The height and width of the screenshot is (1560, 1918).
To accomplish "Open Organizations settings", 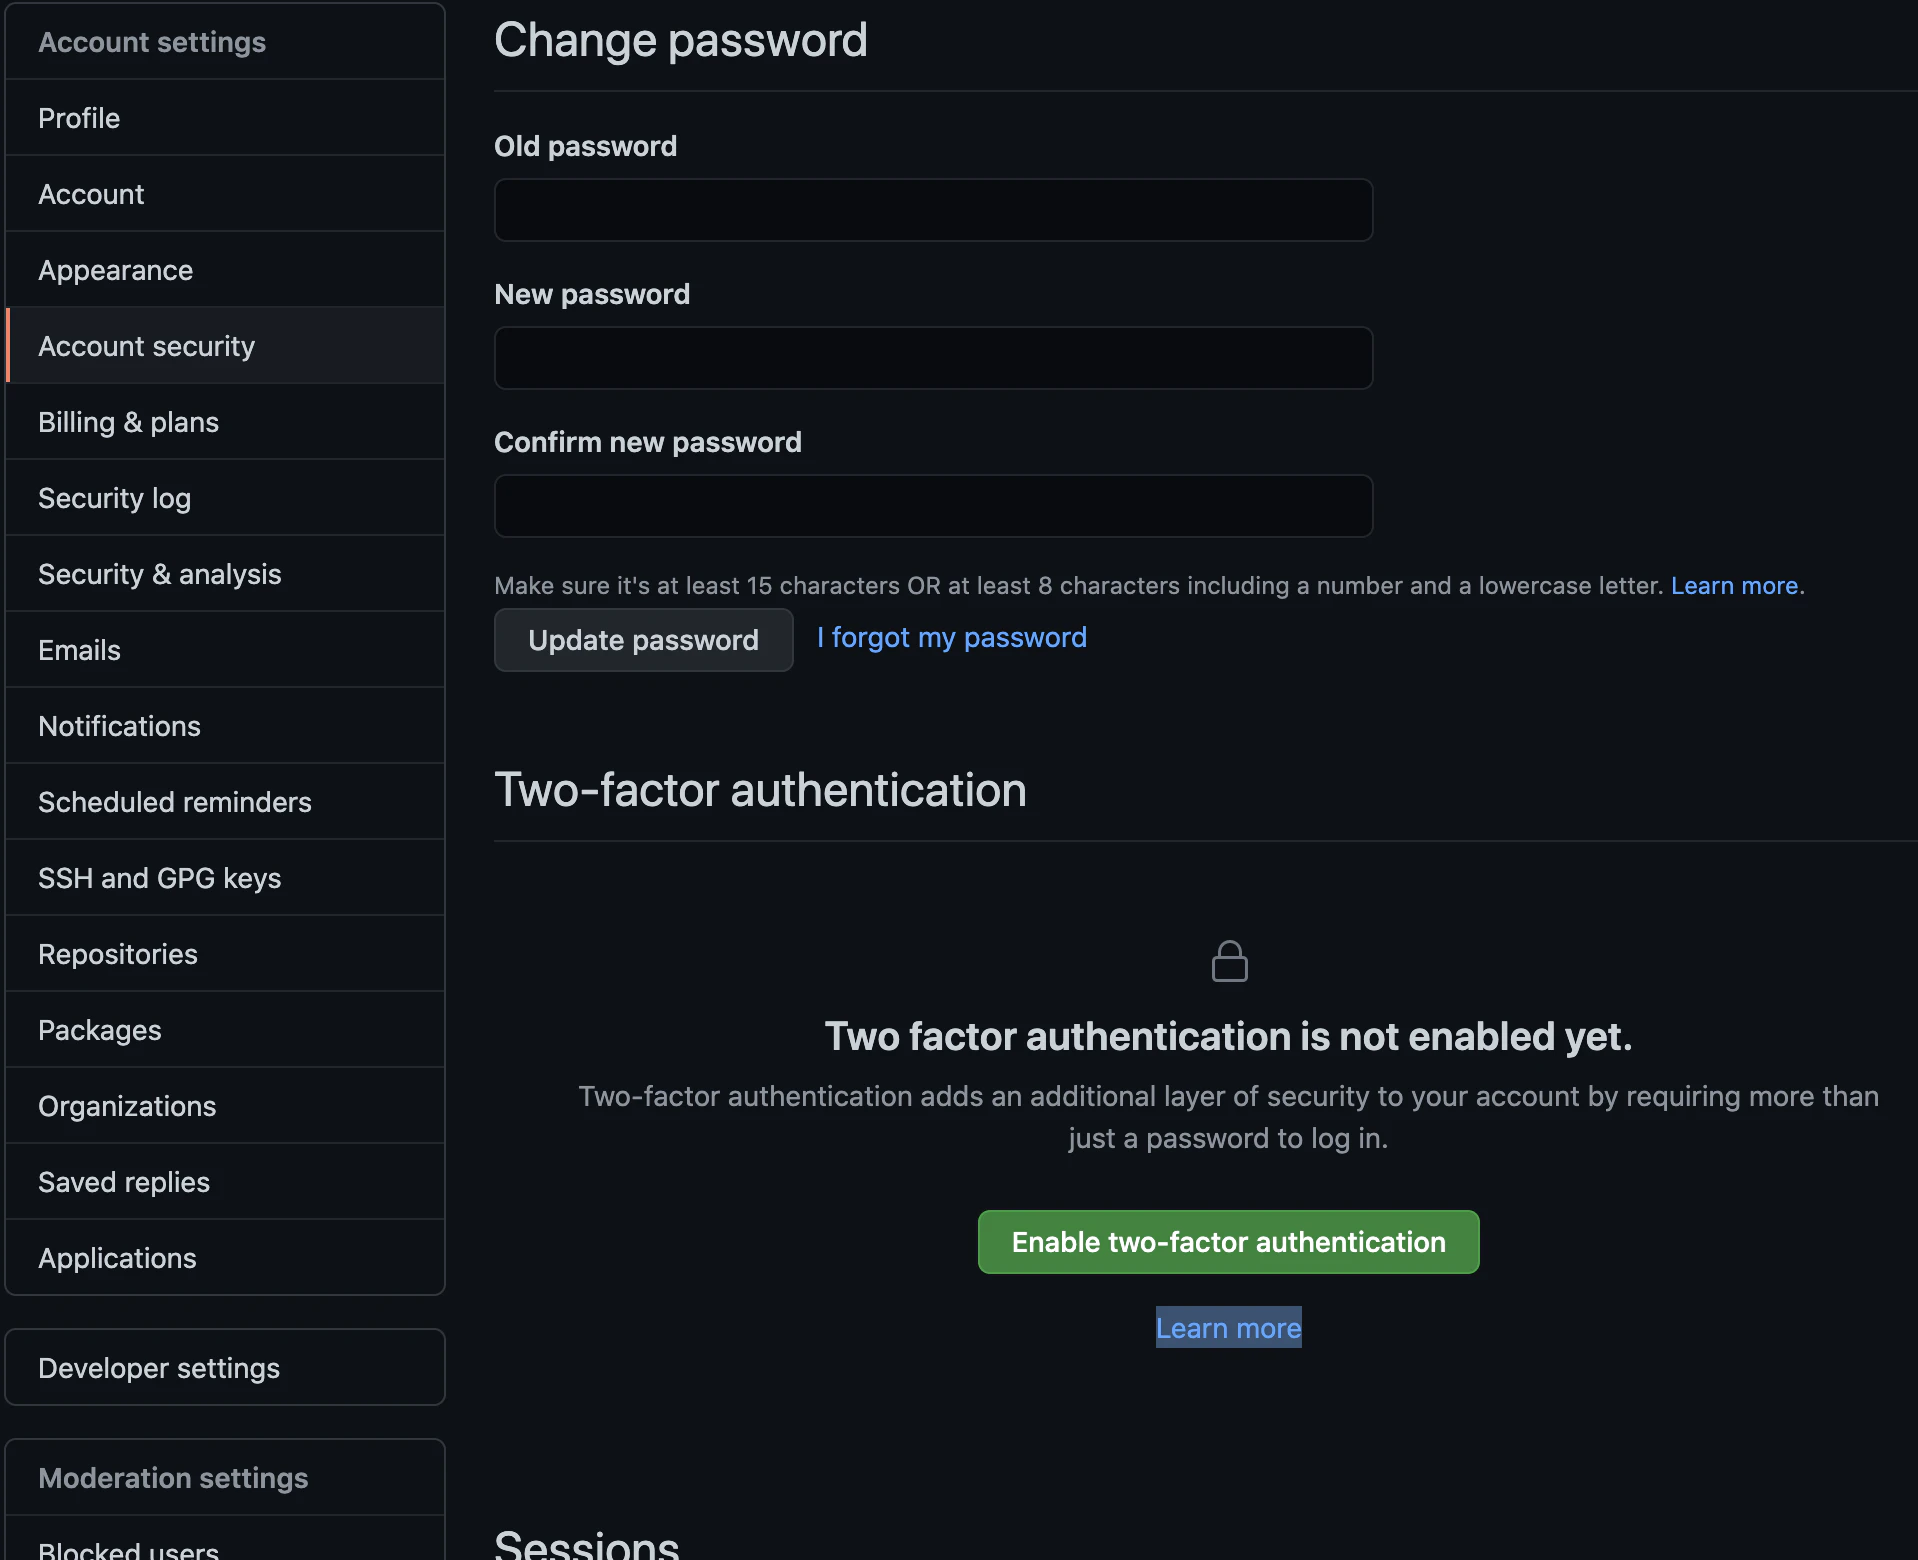I will coord(225,1106).
